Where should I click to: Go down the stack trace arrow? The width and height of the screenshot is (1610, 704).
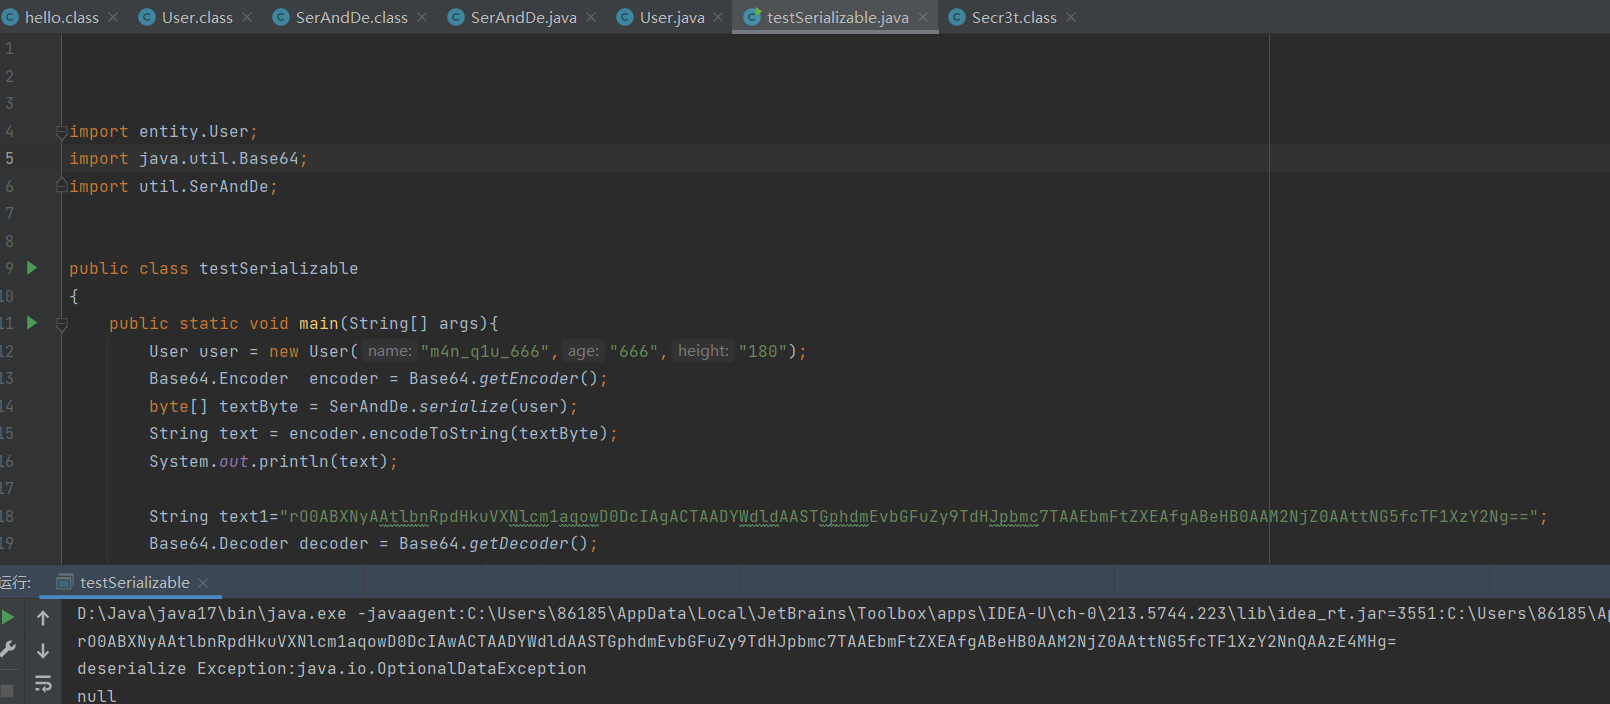[43, 650]
